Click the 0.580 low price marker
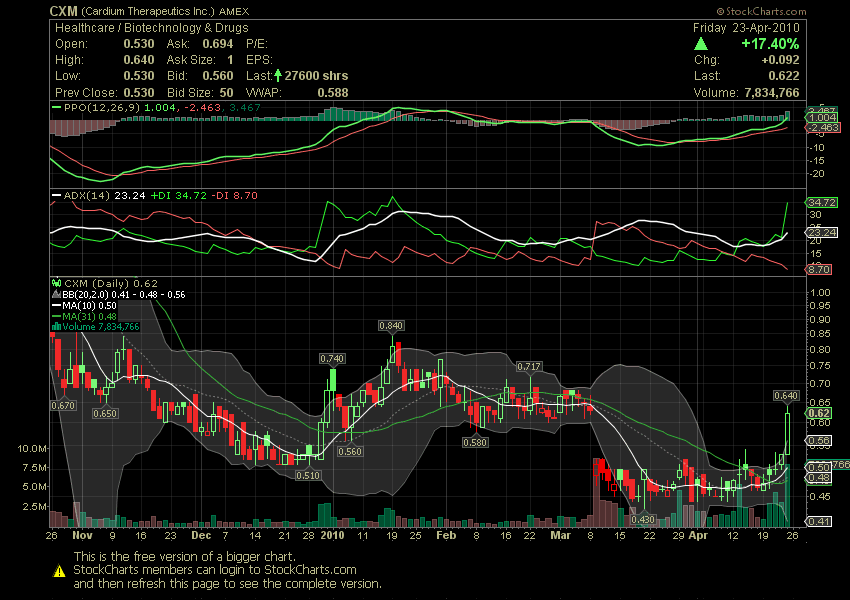The image size is (850, 600). (475, 443)
